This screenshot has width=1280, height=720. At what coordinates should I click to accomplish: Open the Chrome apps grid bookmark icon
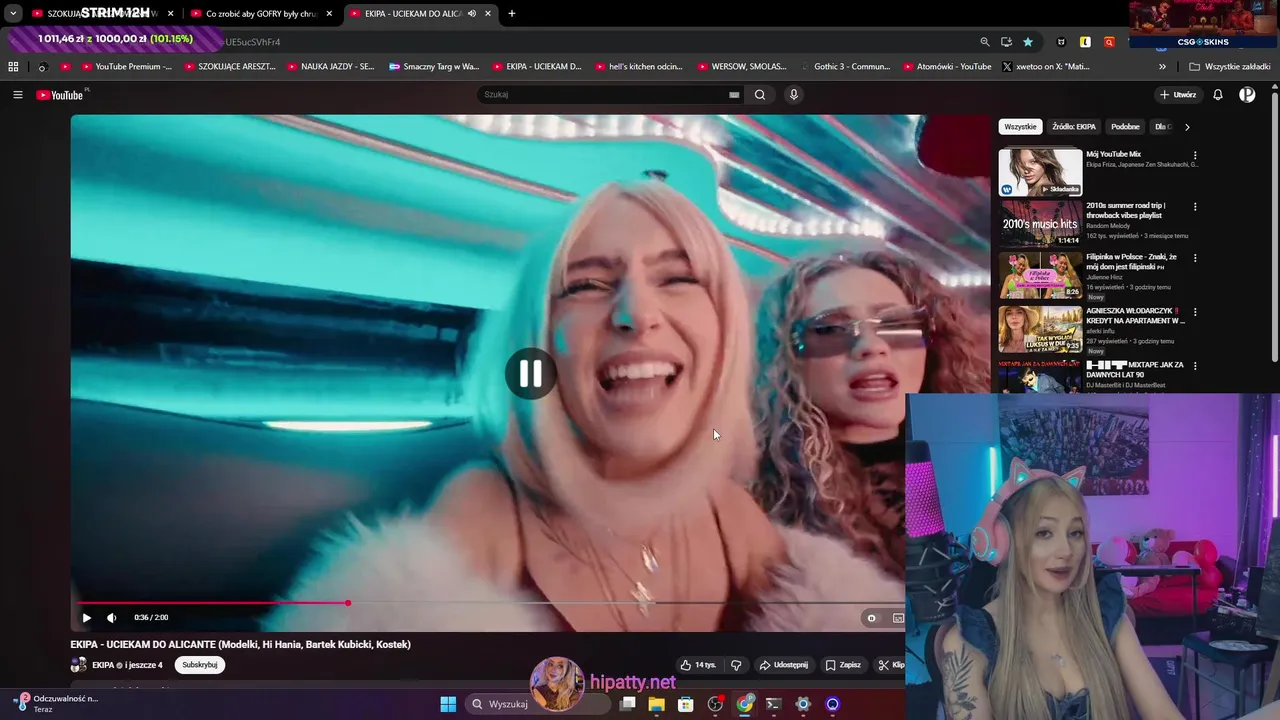13,67
